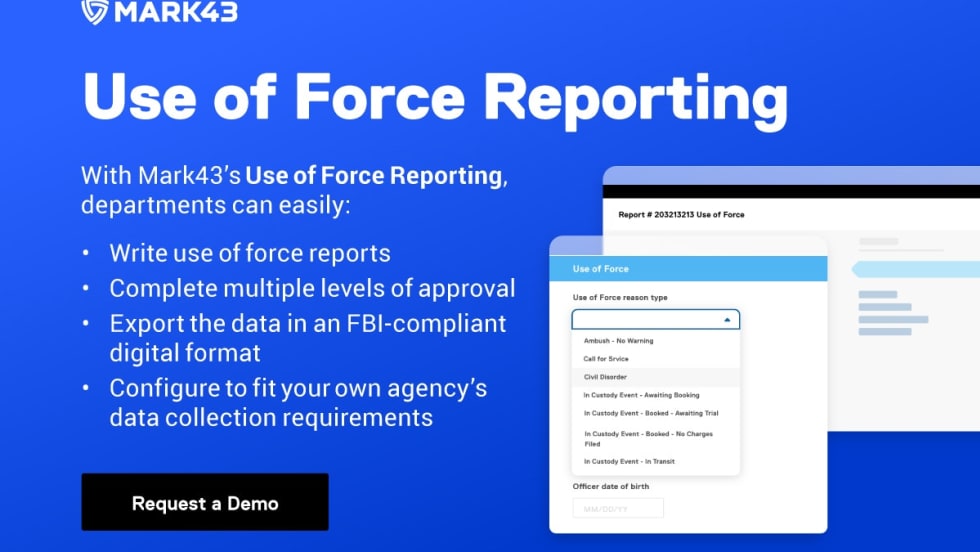
Task: Click the Officer date of birth label
Action: [x=610, y=486]
